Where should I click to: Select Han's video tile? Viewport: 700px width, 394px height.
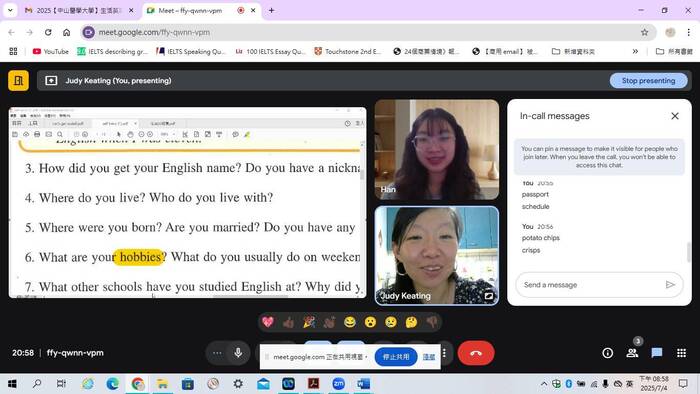click(x=437, y=149)
